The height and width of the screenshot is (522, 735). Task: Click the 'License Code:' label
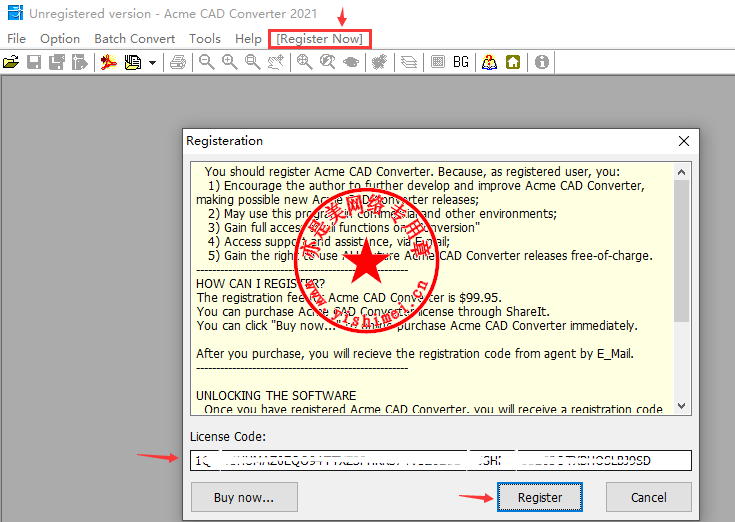[x=228, y=436]
